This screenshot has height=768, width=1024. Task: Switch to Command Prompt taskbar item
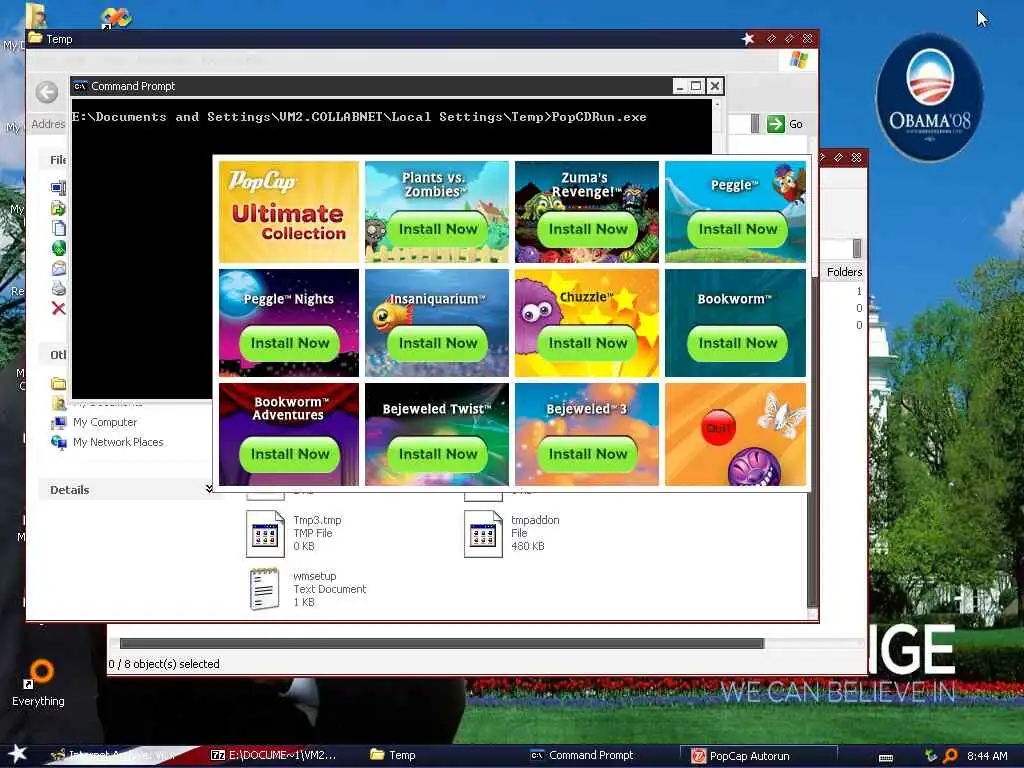(x=582, y=755)
